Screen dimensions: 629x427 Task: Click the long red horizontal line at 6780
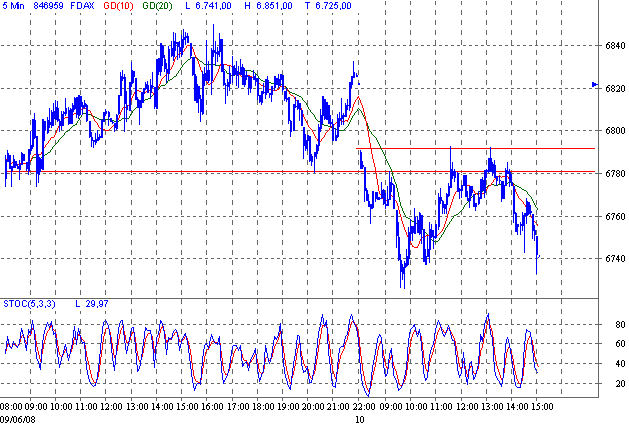pos(300,172)
